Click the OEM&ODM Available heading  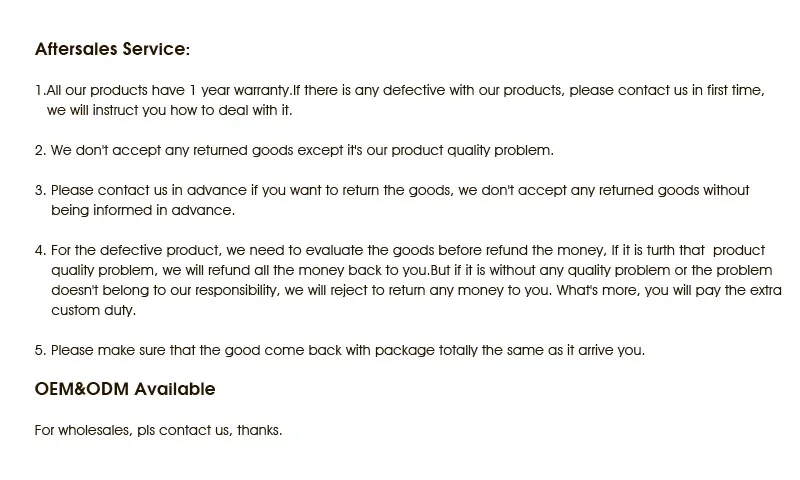point(125,389)
